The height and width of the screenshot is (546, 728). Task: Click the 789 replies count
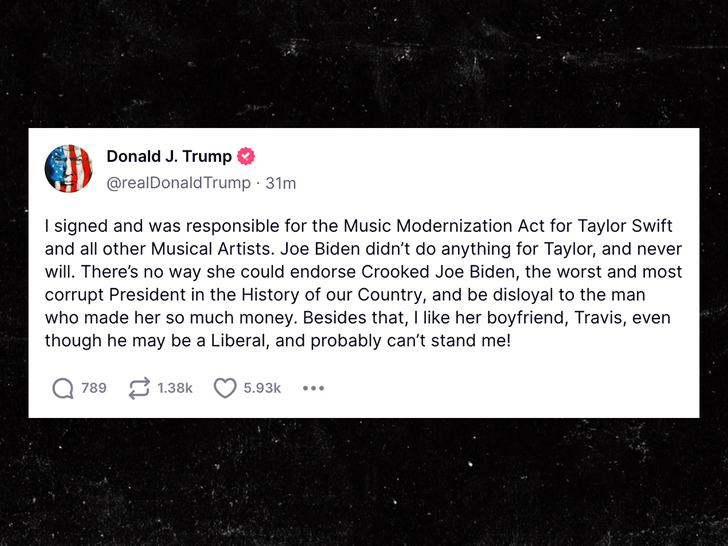(x=93, y=388)
